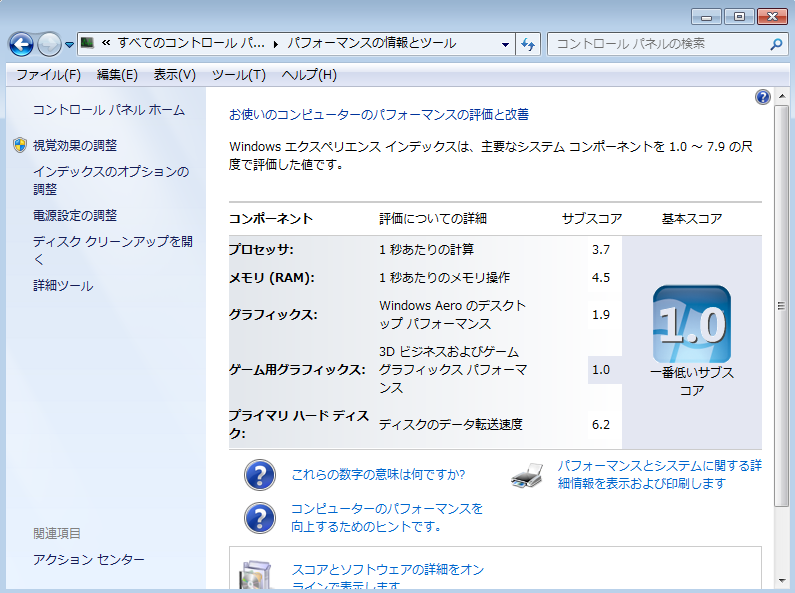Click the コンポーネント column header
795x593 pixels.
click(271, 219)
